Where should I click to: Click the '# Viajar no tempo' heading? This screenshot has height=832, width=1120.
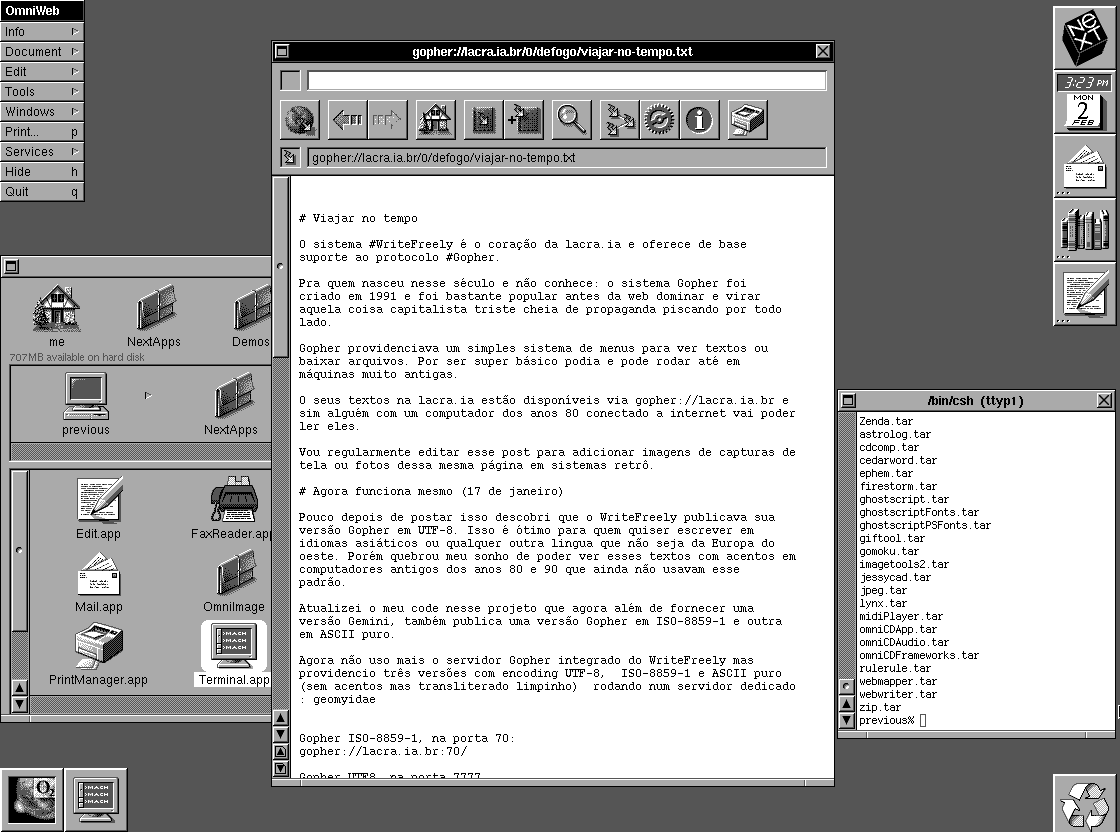(x=359, y=219)
